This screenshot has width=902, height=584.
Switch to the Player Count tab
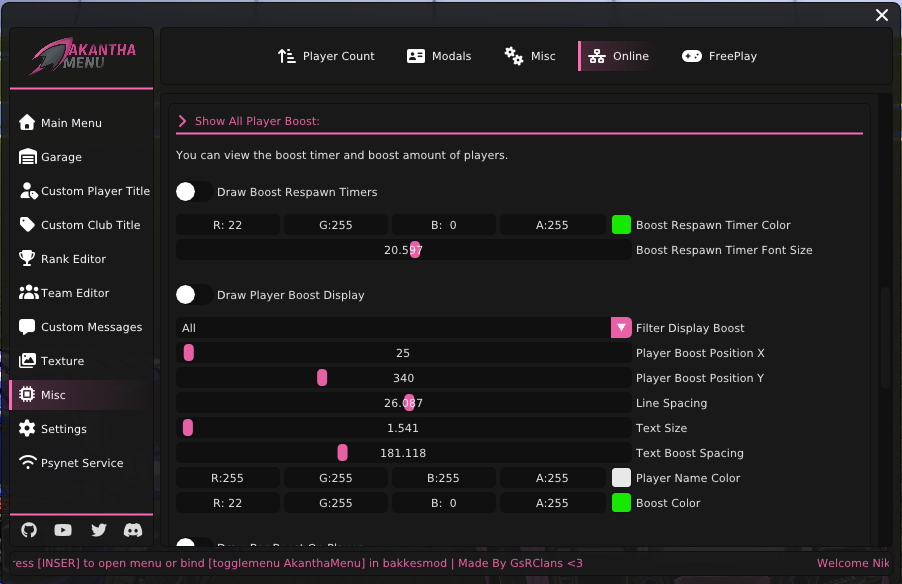click(326, 56)
